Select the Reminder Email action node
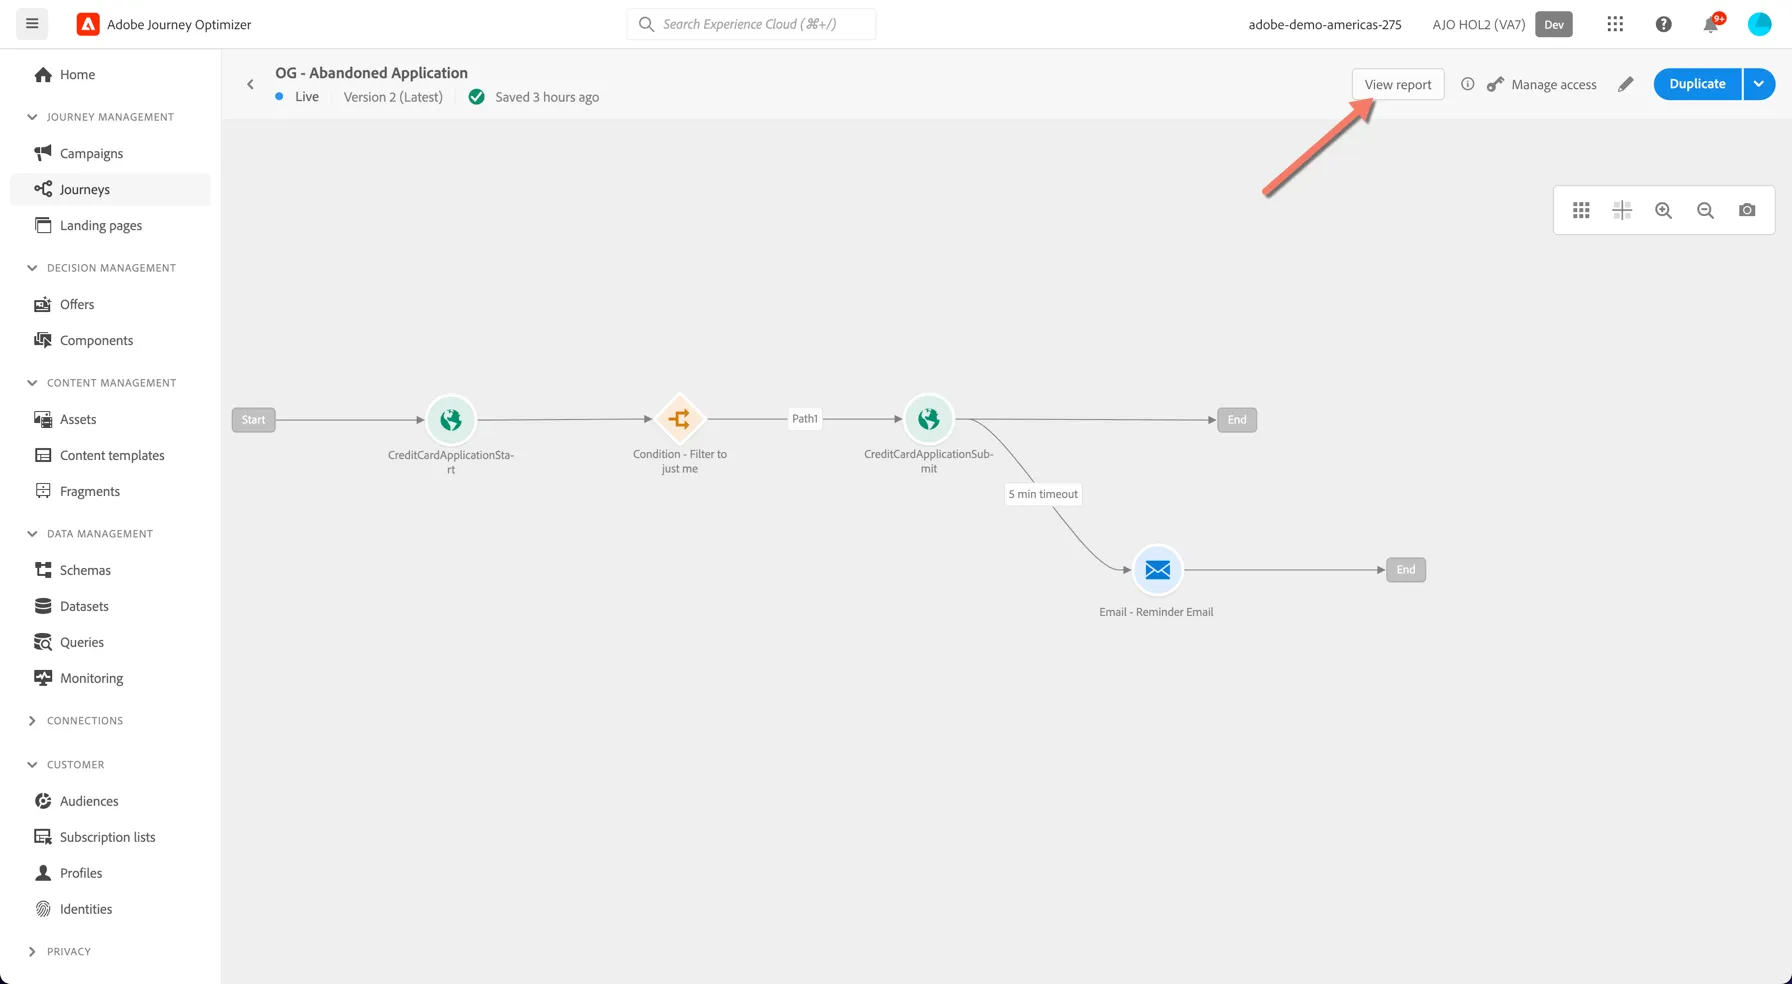 tap(1157, 570)
